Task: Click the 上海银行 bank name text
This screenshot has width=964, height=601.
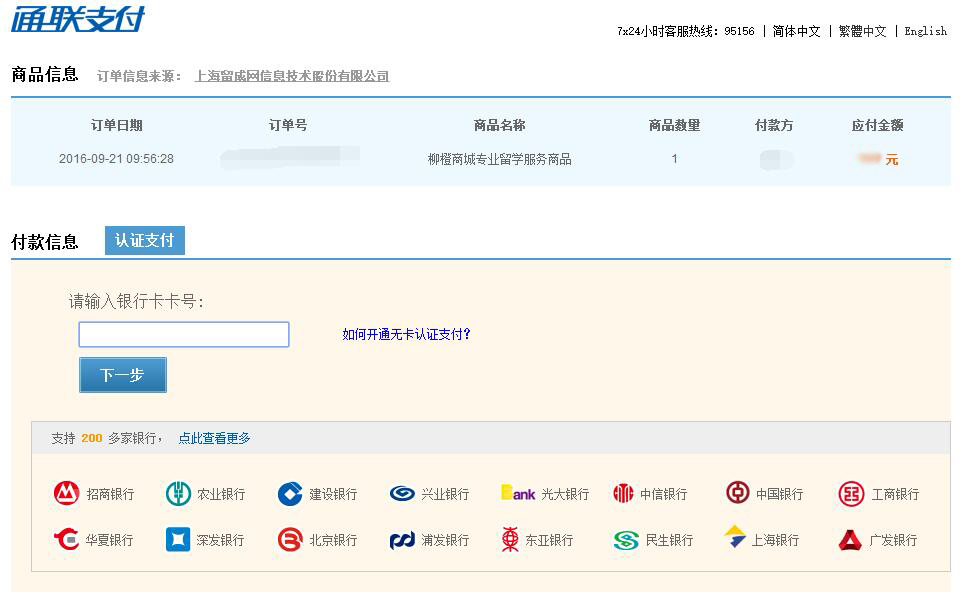Action: [x=775, y=540]
